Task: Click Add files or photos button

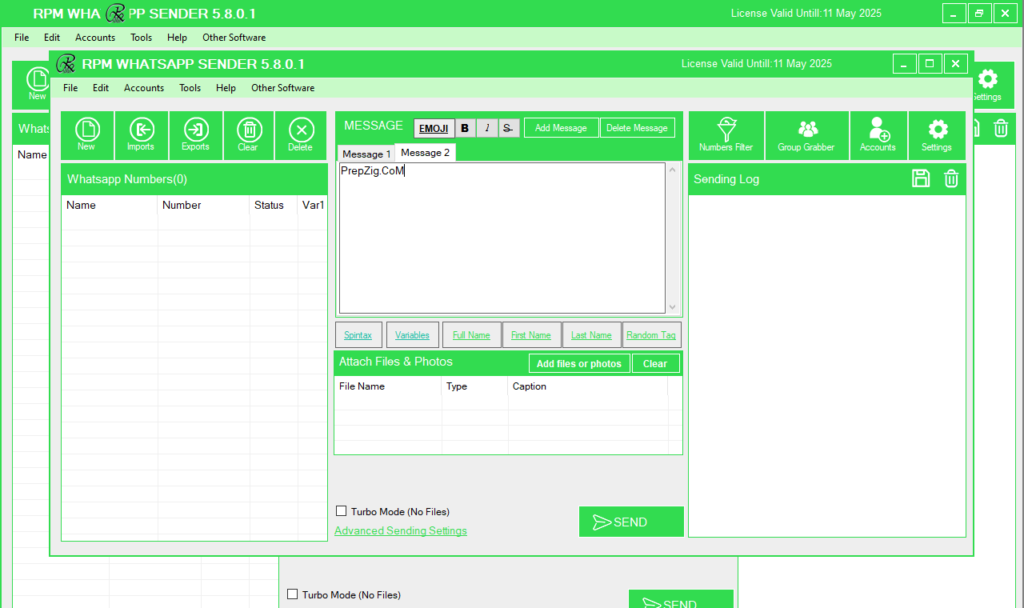Action: 579,364
